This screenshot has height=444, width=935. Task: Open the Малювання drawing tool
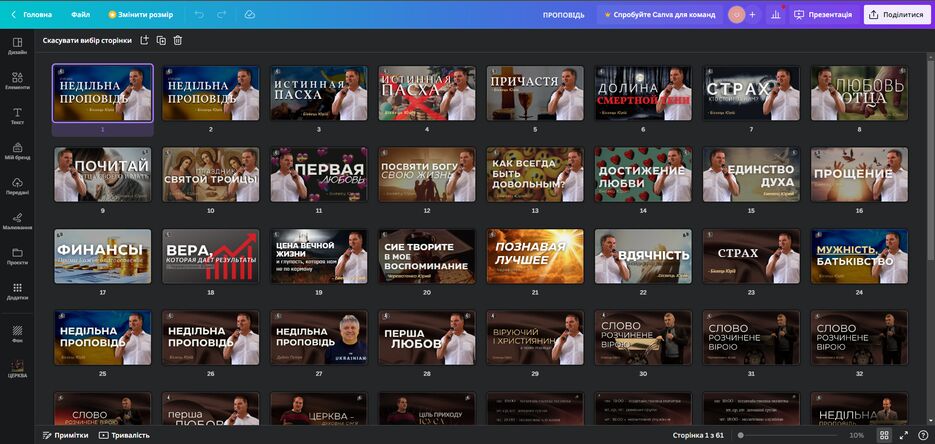[x=17, y=221]
